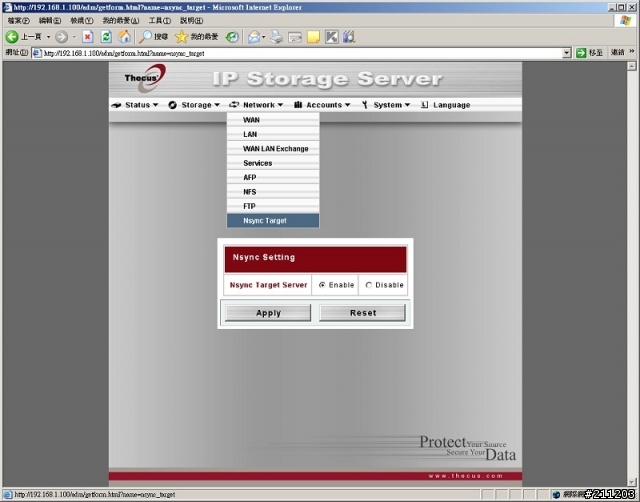
Task: Click the Apply button
Action: [268, 313]
